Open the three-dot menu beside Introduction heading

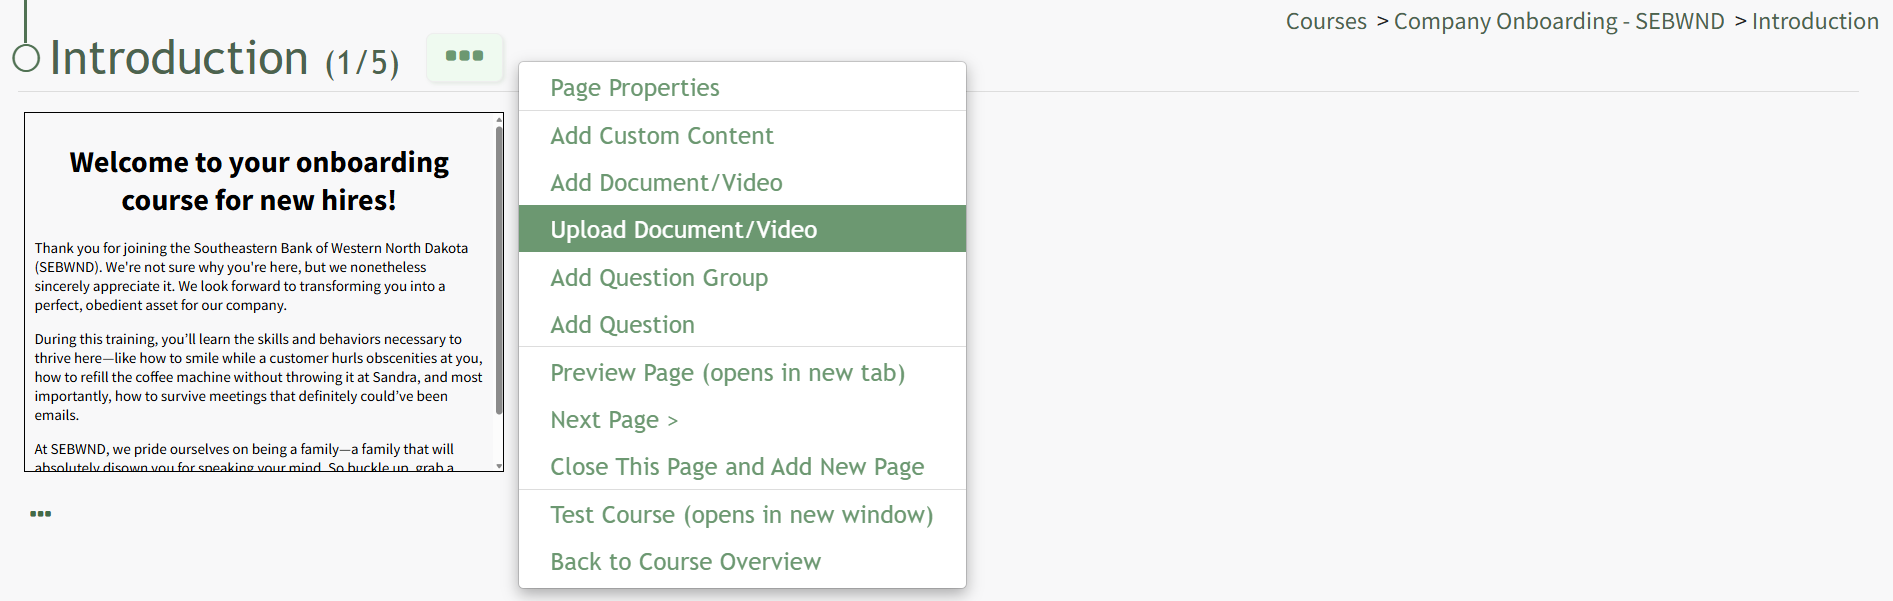[x=464, y=56]
